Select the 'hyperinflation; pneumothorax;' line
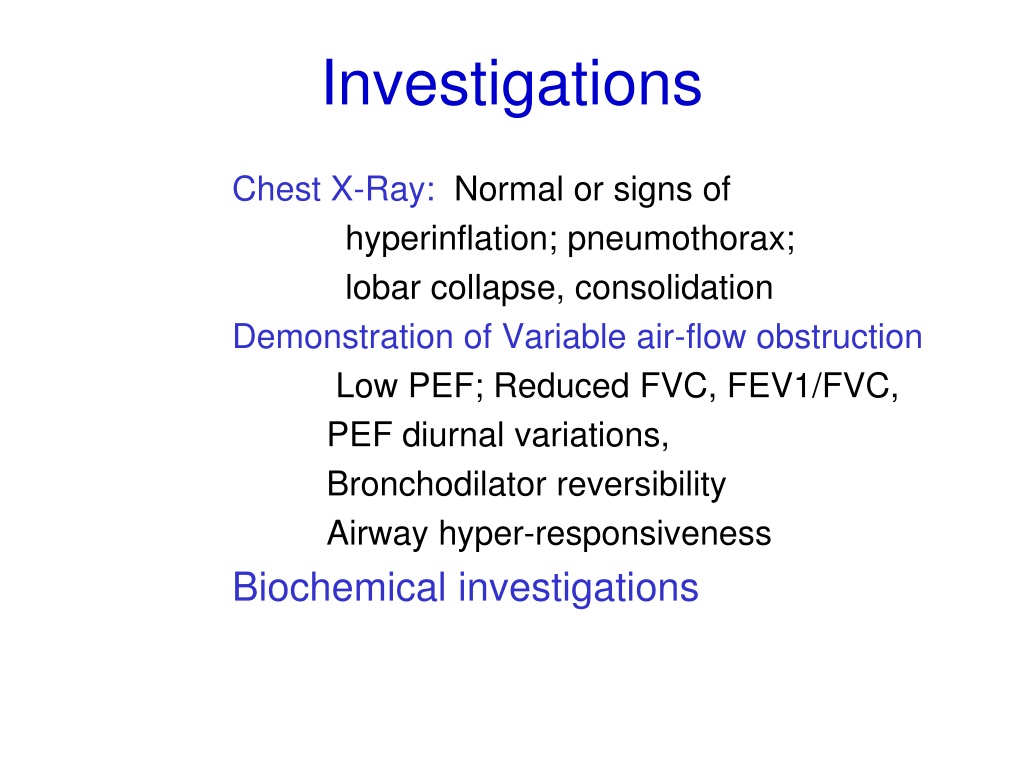 570,238
